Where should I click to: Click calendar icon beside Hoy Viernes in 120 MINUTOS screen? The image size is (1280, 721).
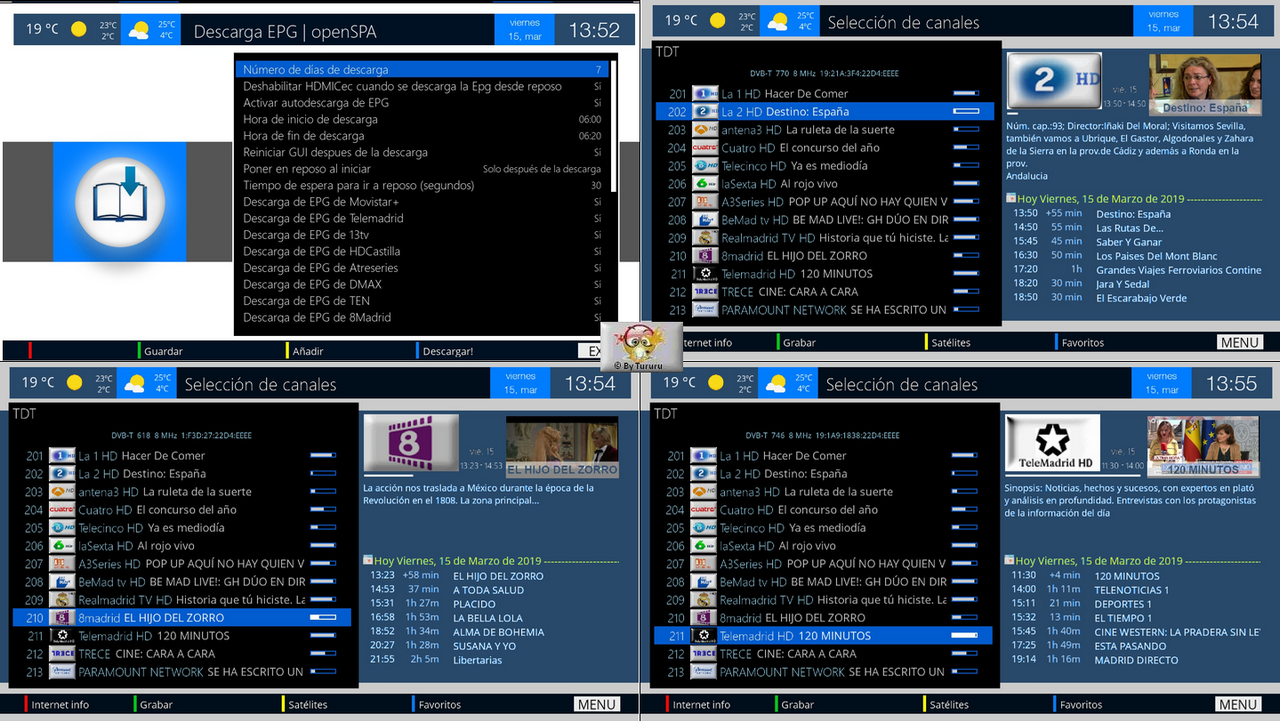click(1010, 560)
